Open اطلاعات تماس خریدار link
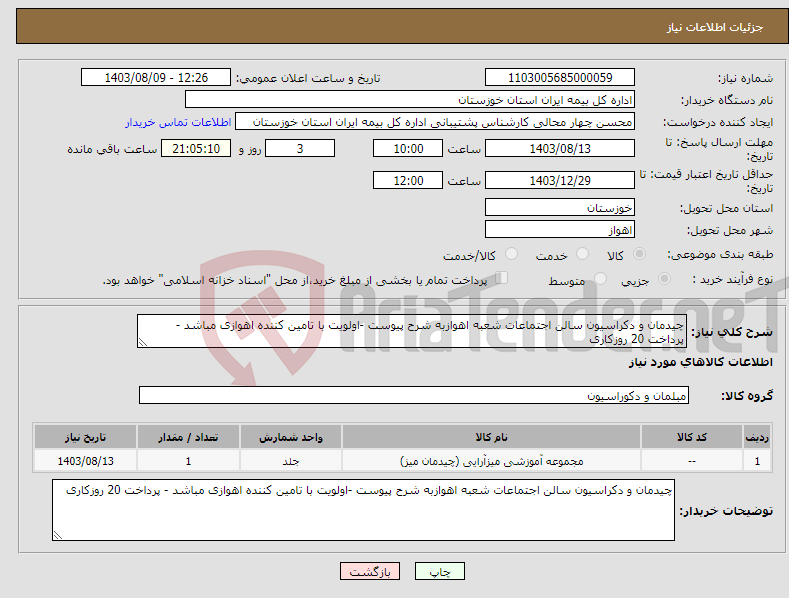The height and width of the screenshot is (598, 789). pyautogui.click(x=178, y=122)
